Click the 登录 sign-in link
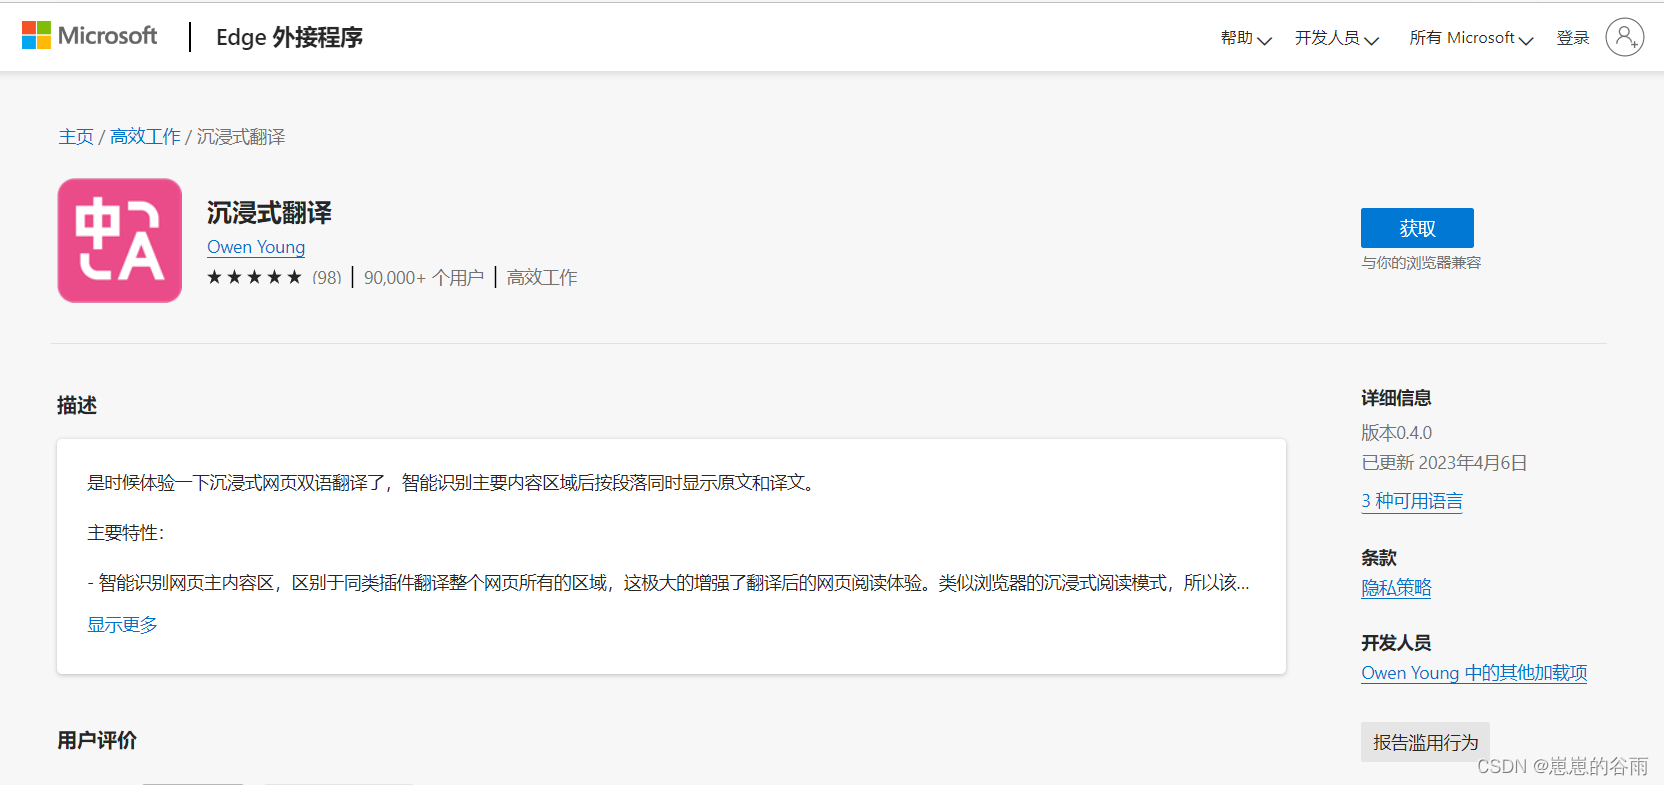 point(1573,38)
